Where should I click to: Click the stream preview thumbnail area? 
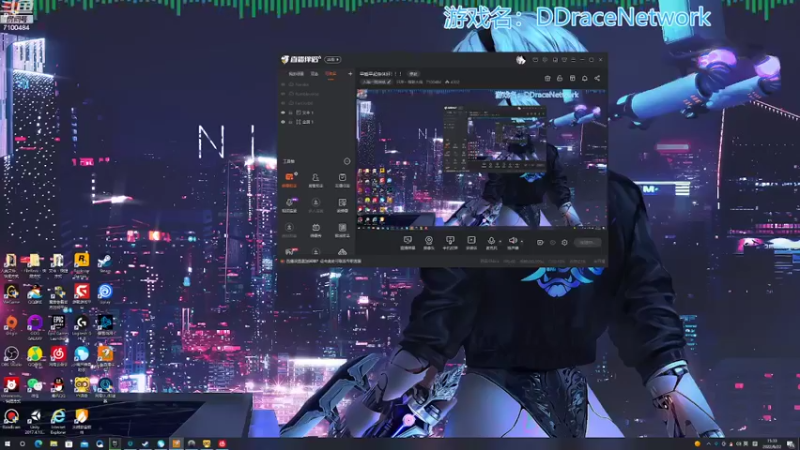(482, 157)
